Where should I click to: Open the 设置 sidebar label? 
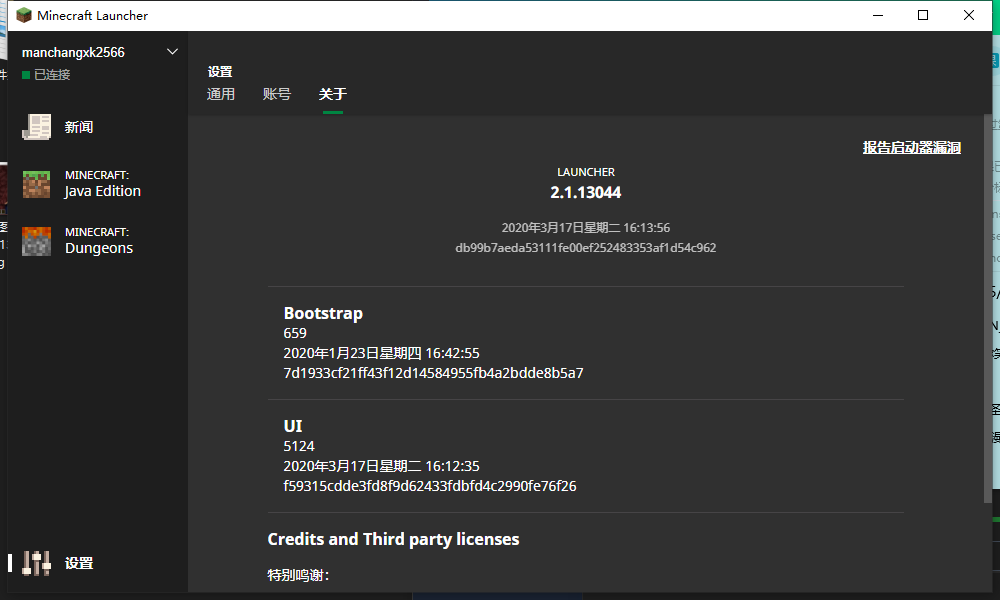(x=78, y=563)
